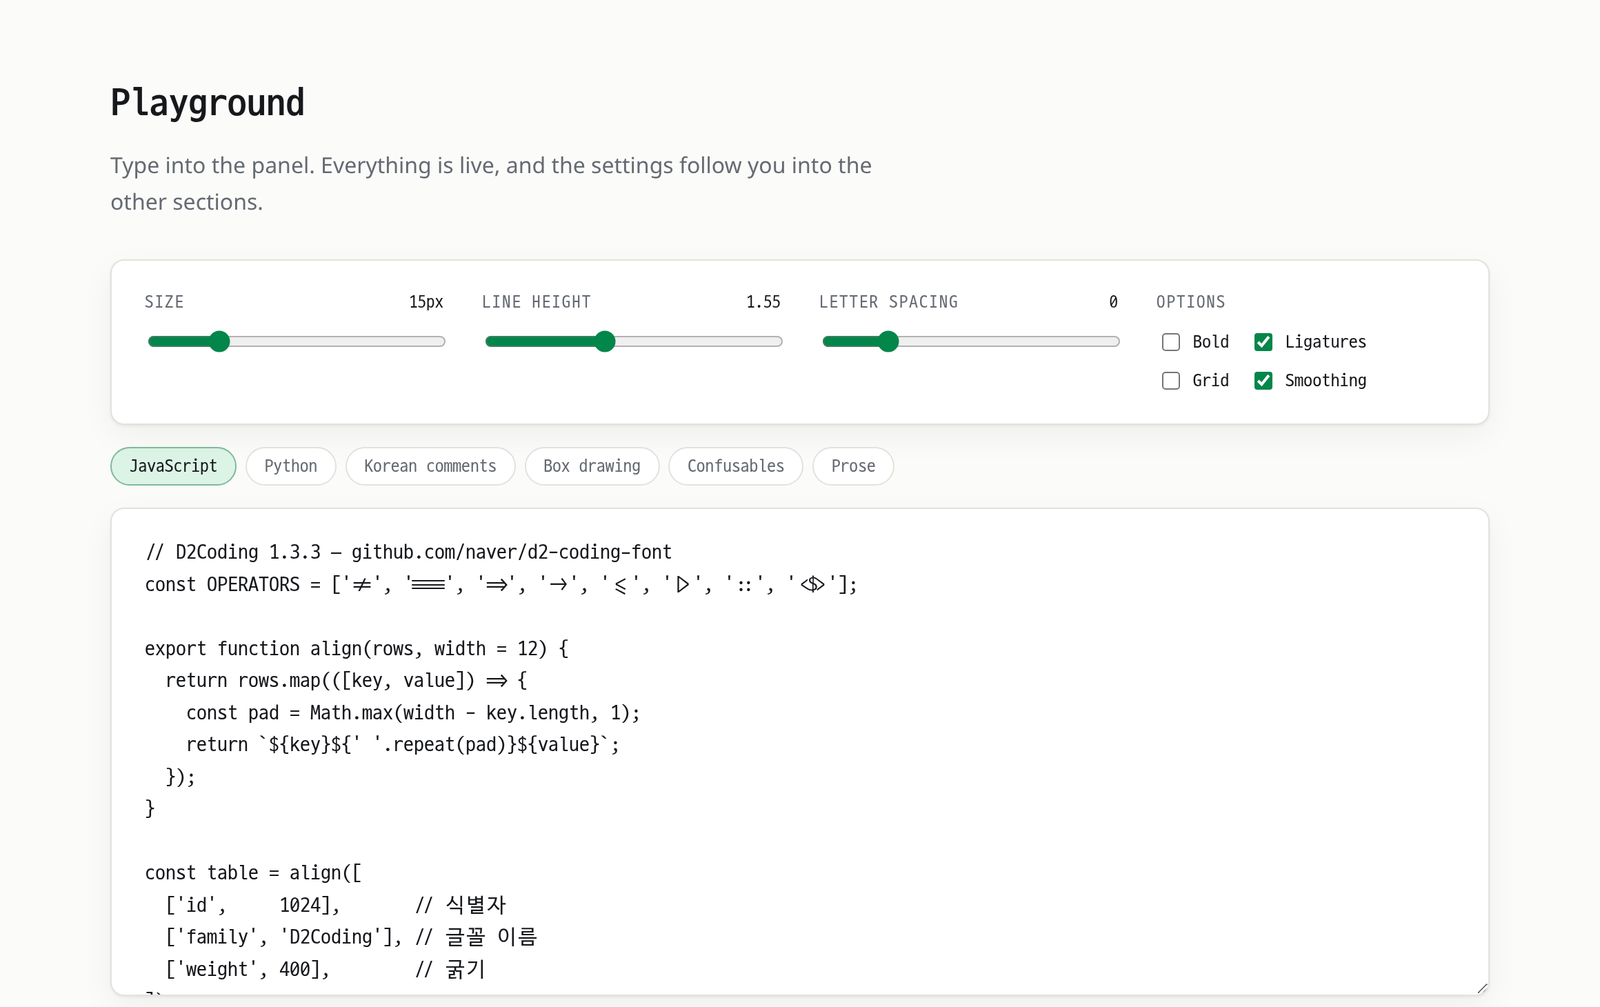Click the "['weight', 400]" code row
Viewport: 1600px width, 1007px height.
point(325,969)
